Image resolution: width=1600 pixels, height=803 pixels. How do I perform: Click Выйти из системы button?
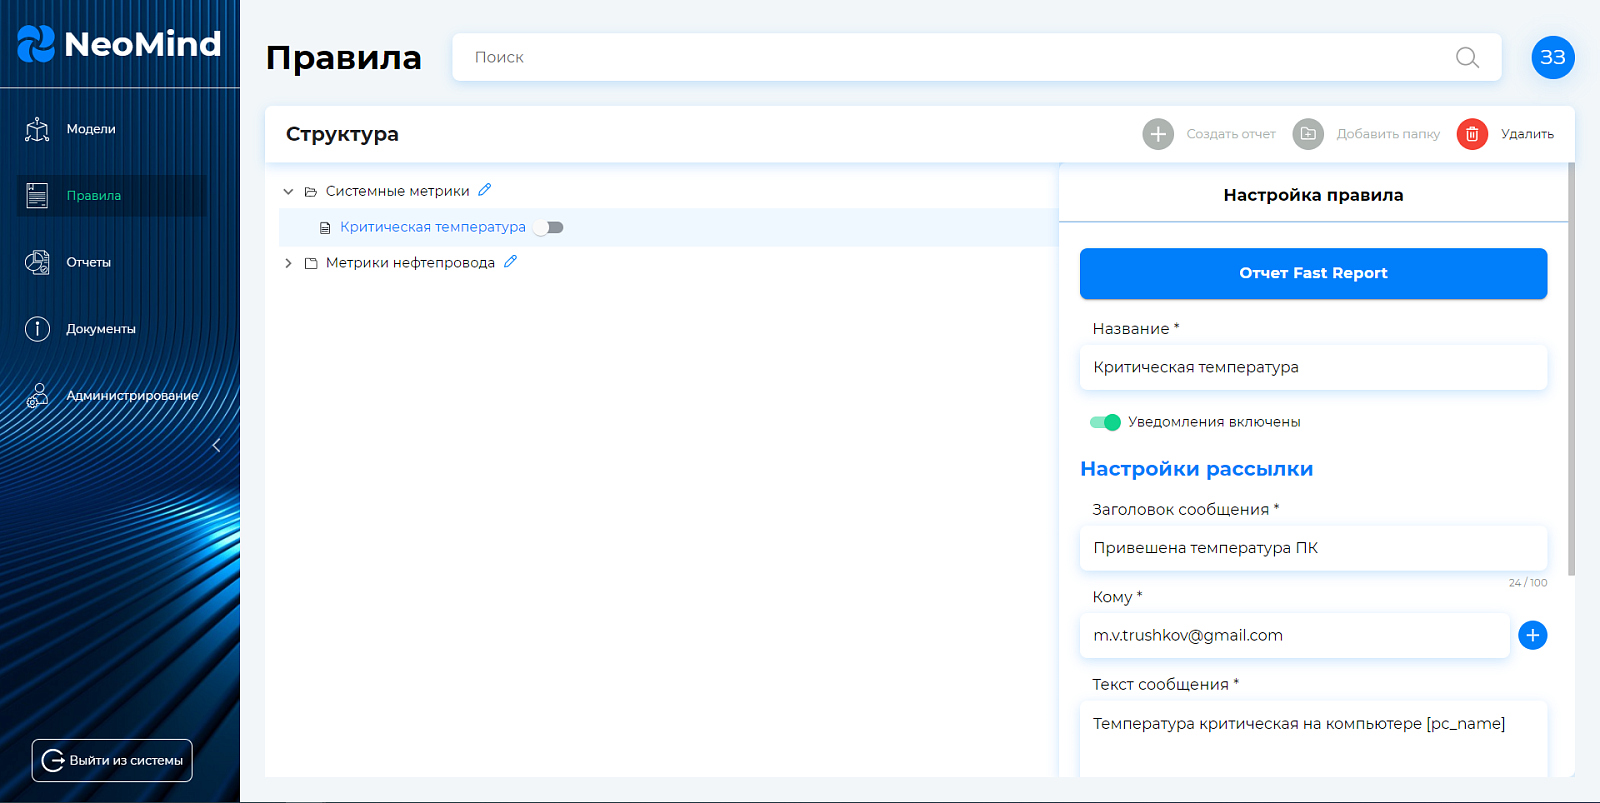click(x=112, y=760)
